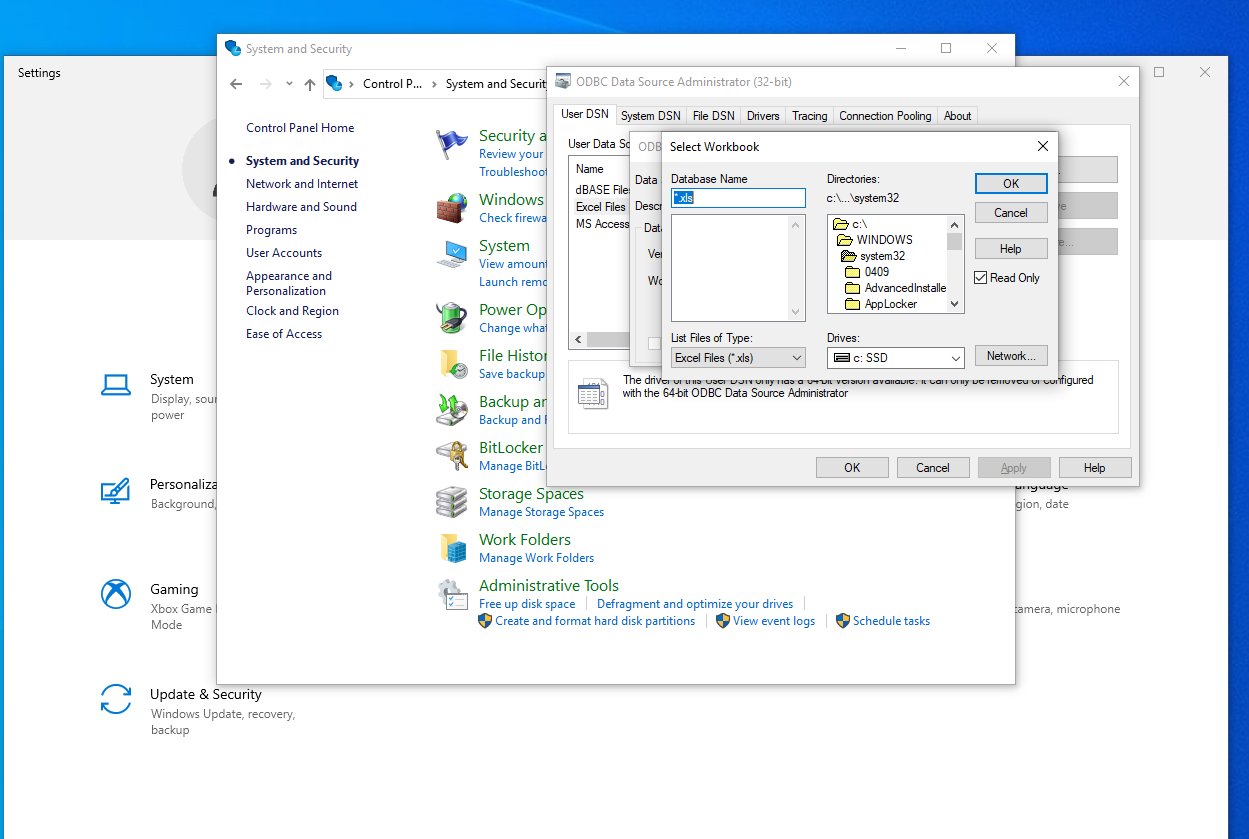Click the Control Panel address bar icon
1249x839 pixels.
click(x=335, y=84)
